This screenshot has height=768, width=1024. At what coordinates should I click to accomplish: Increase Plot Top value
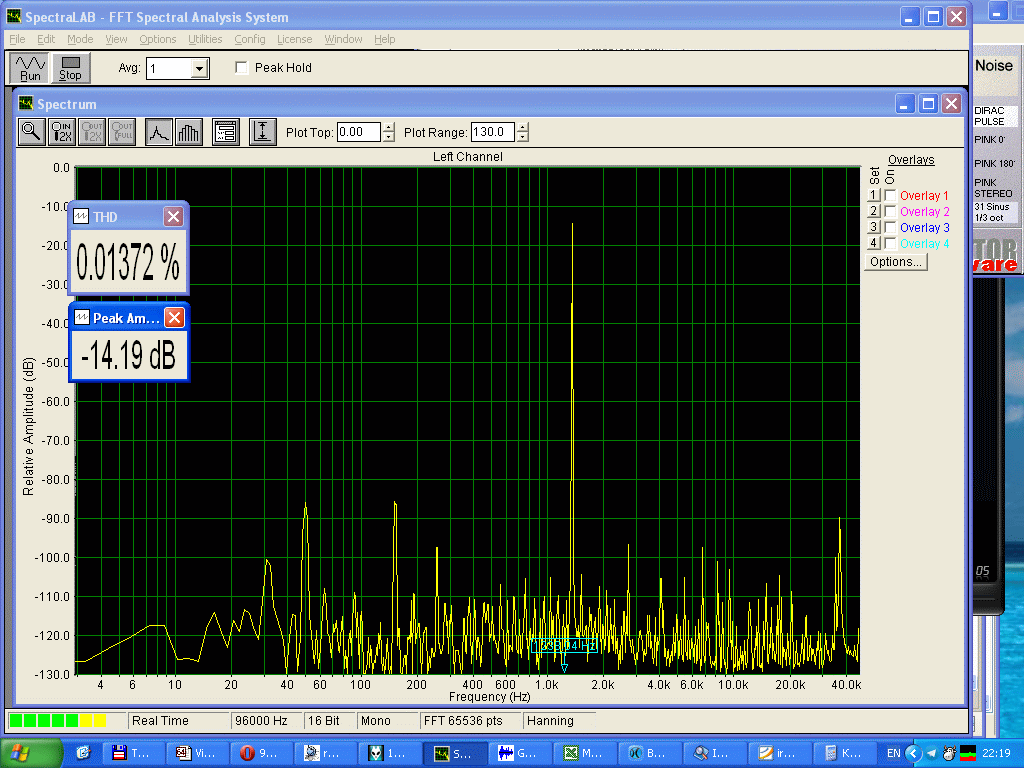coord(389,127)
